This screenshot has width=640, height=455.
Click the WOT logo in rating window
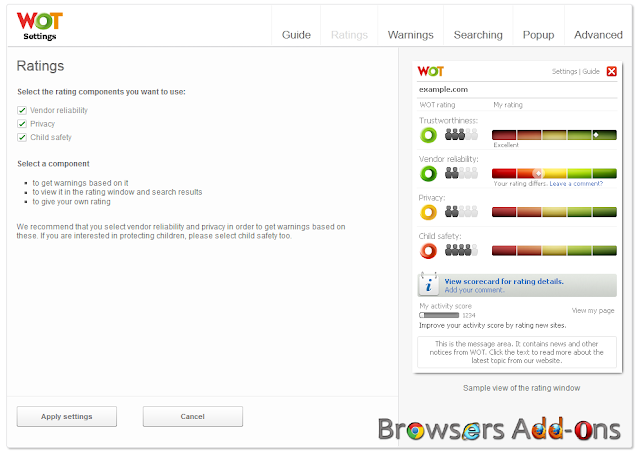point(430,71)
